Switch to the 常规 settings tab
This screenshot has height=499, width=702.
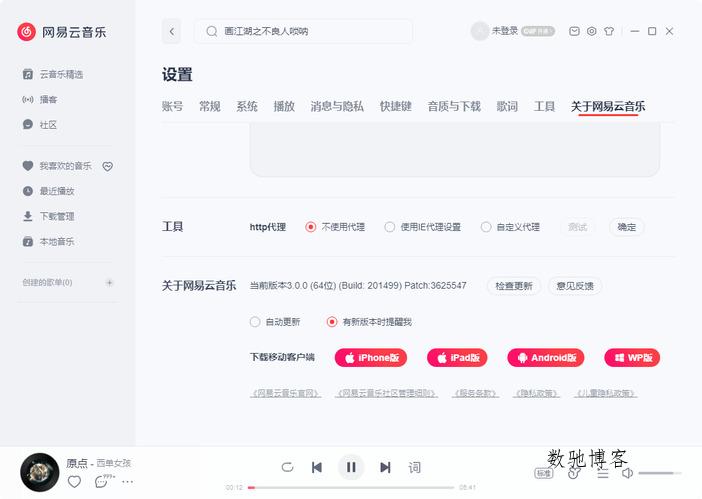pos(210,107)
